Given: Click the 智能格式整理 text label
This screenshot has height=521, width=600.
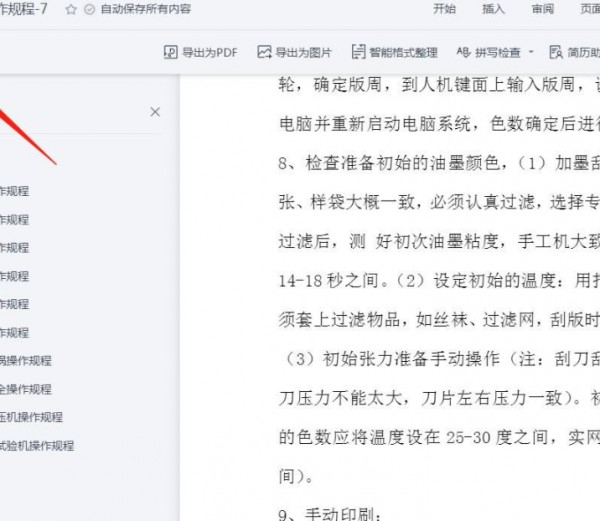Looking at the screenshot, I should (x=403, y=52).
